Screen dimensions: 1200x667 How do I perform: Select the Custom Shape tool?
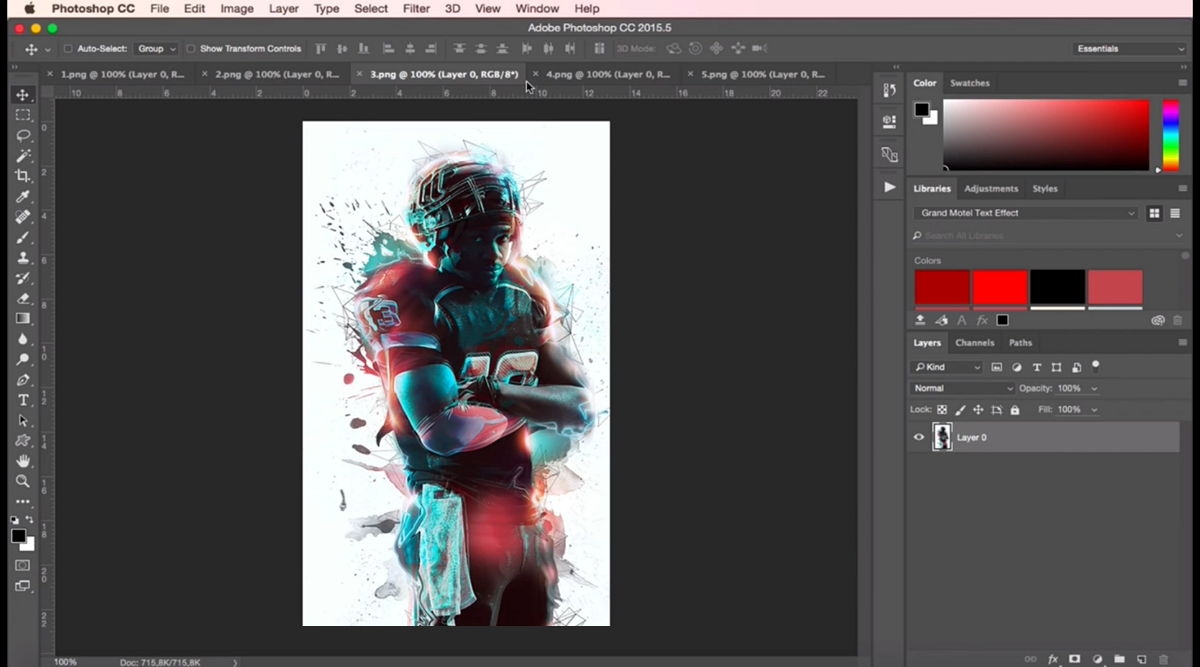tap(22, 441)
